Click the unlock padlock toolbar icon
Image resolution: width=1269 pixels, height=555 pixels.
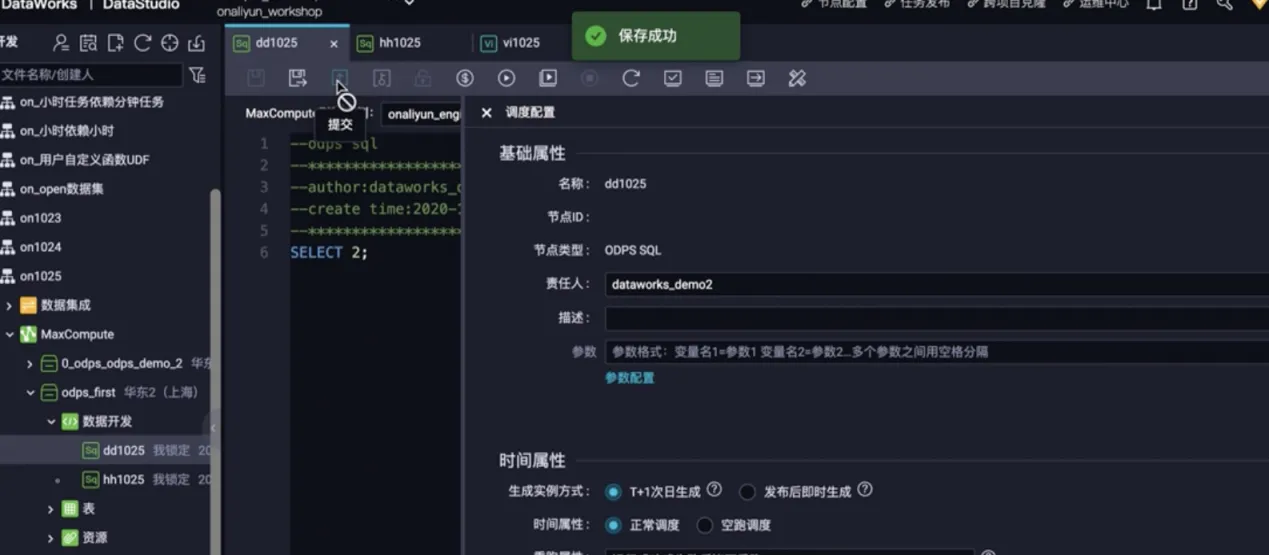[x=423, y=78]
